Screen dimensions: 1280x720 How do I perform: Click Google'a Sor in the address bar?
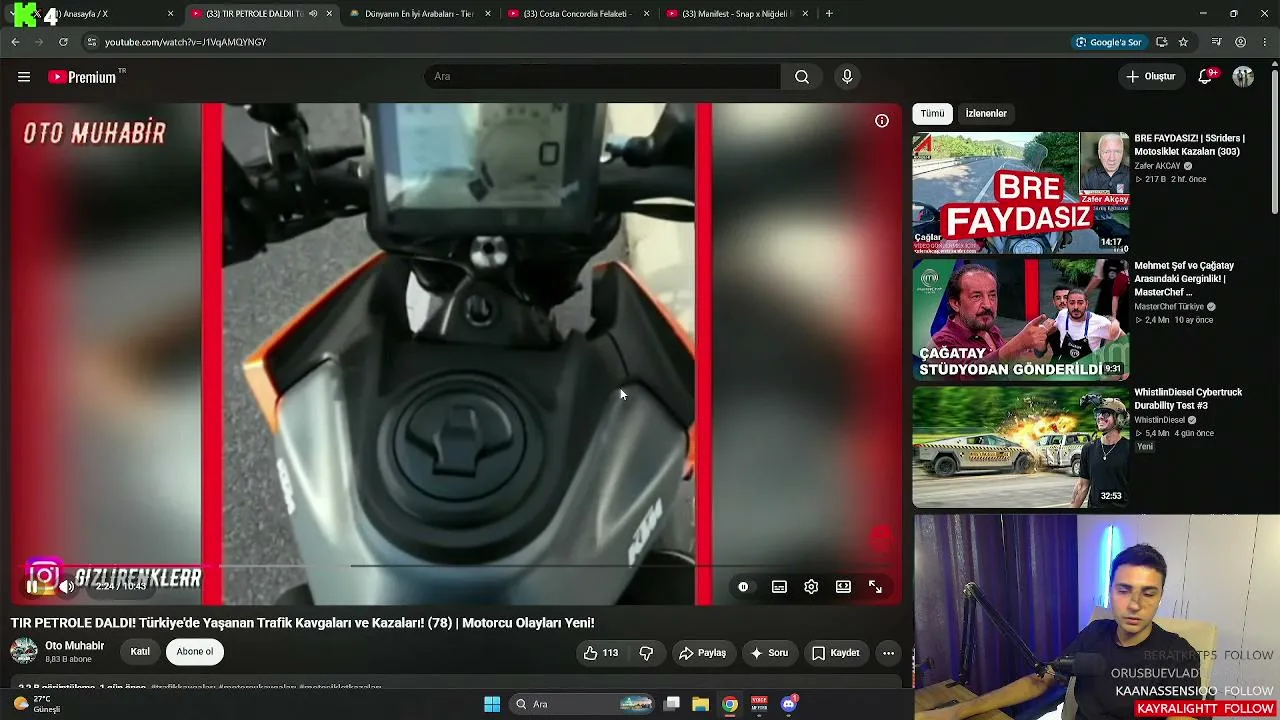point(1109,42)
